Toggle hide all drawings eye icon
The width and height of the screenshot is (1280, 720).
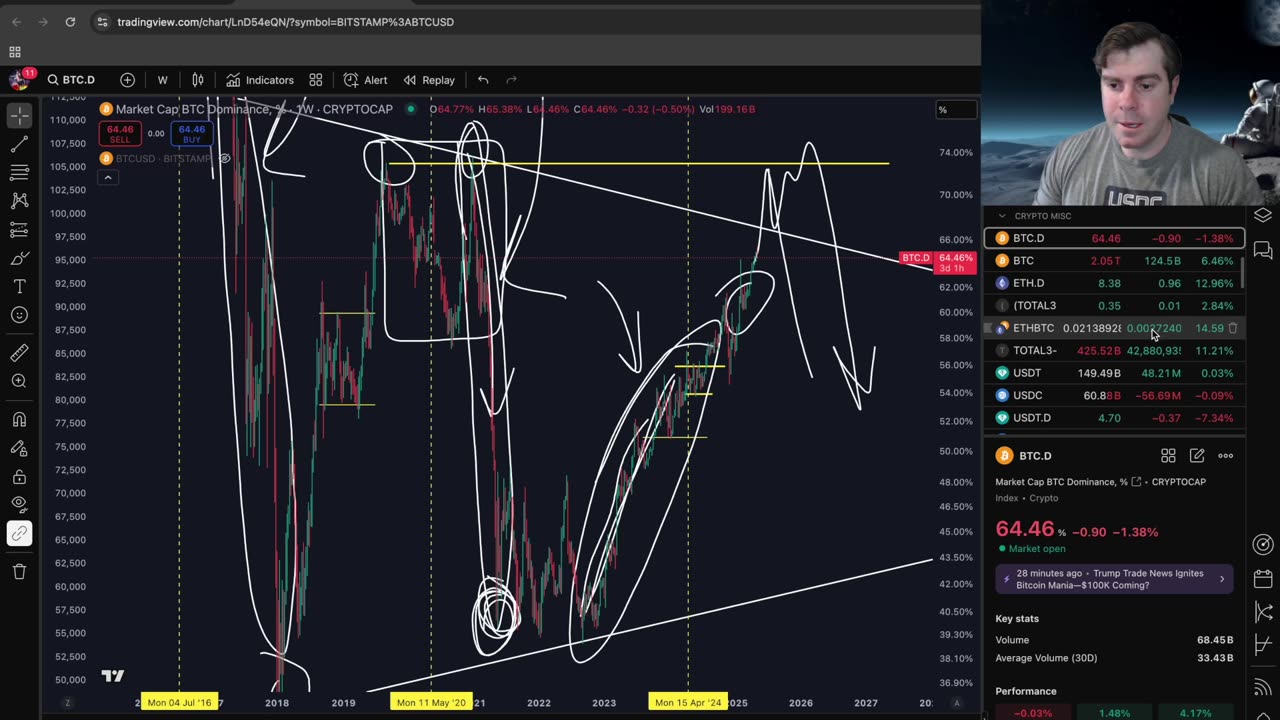(x=19, y=505)
